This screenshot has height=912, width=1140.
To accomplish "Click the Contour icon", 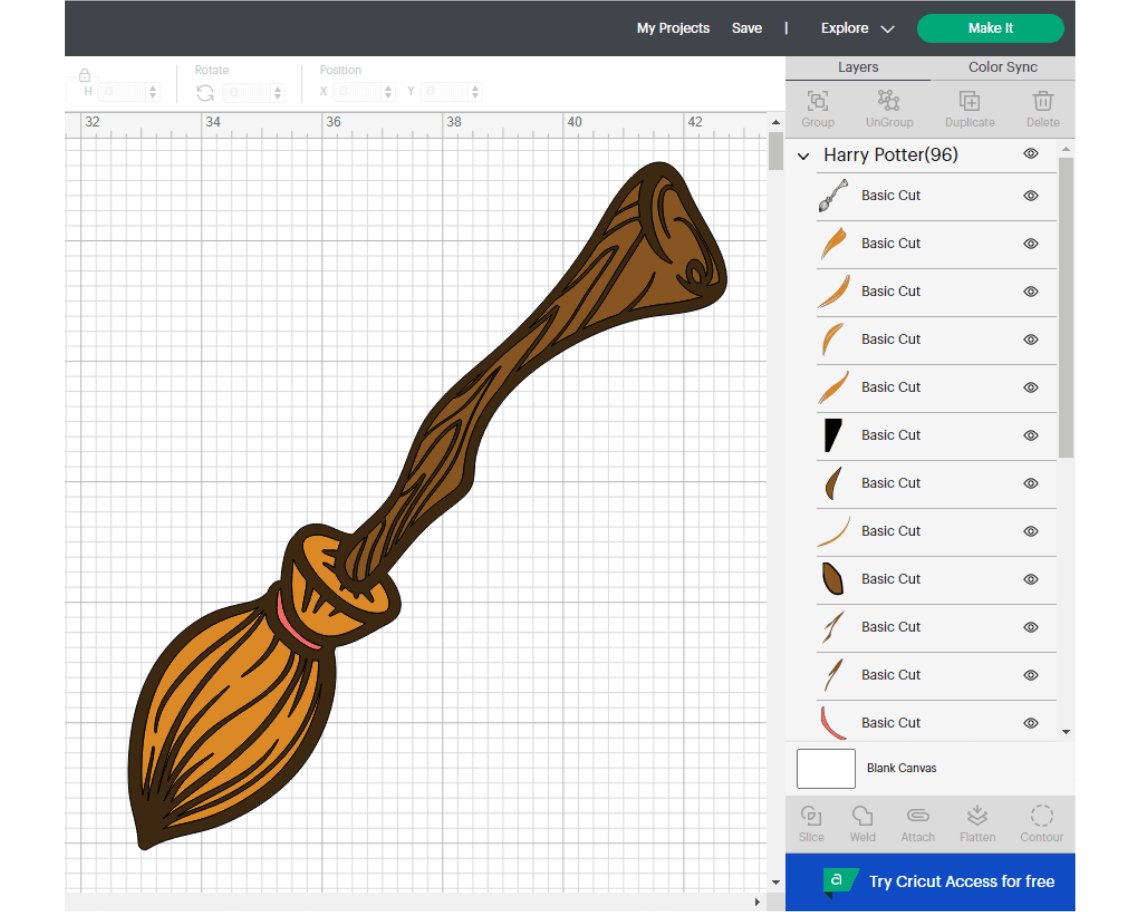I will (1041, 816).
